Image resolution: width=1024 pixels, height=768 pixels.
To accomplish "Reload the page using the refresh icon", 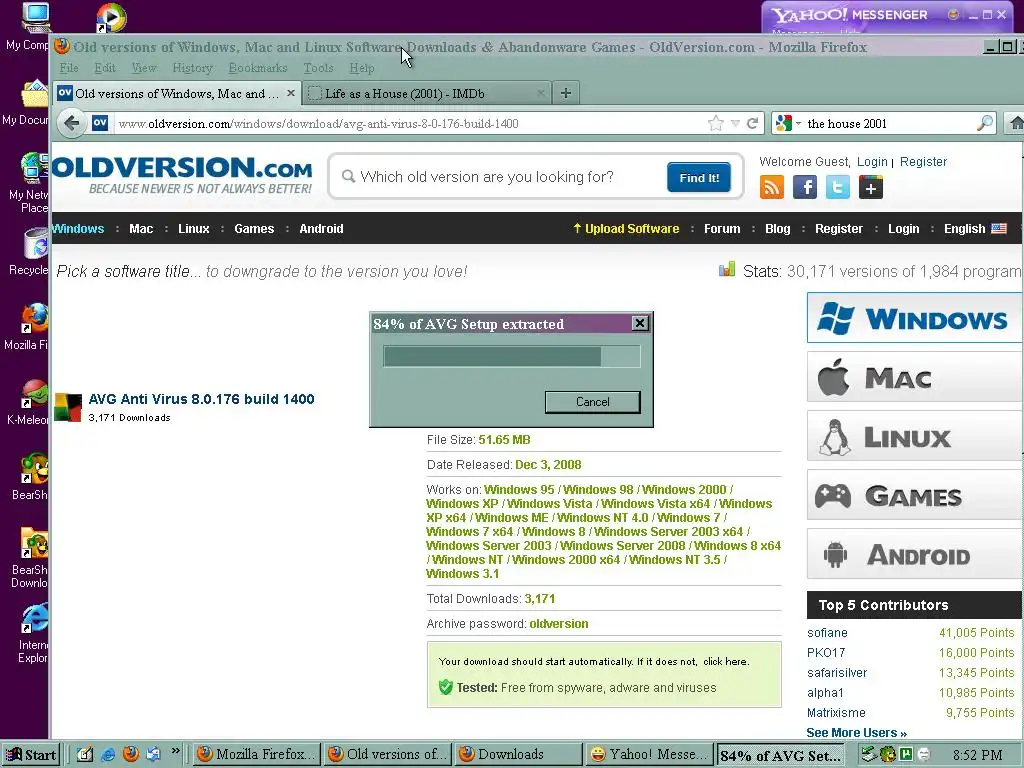I will click(x=752, y=123).
